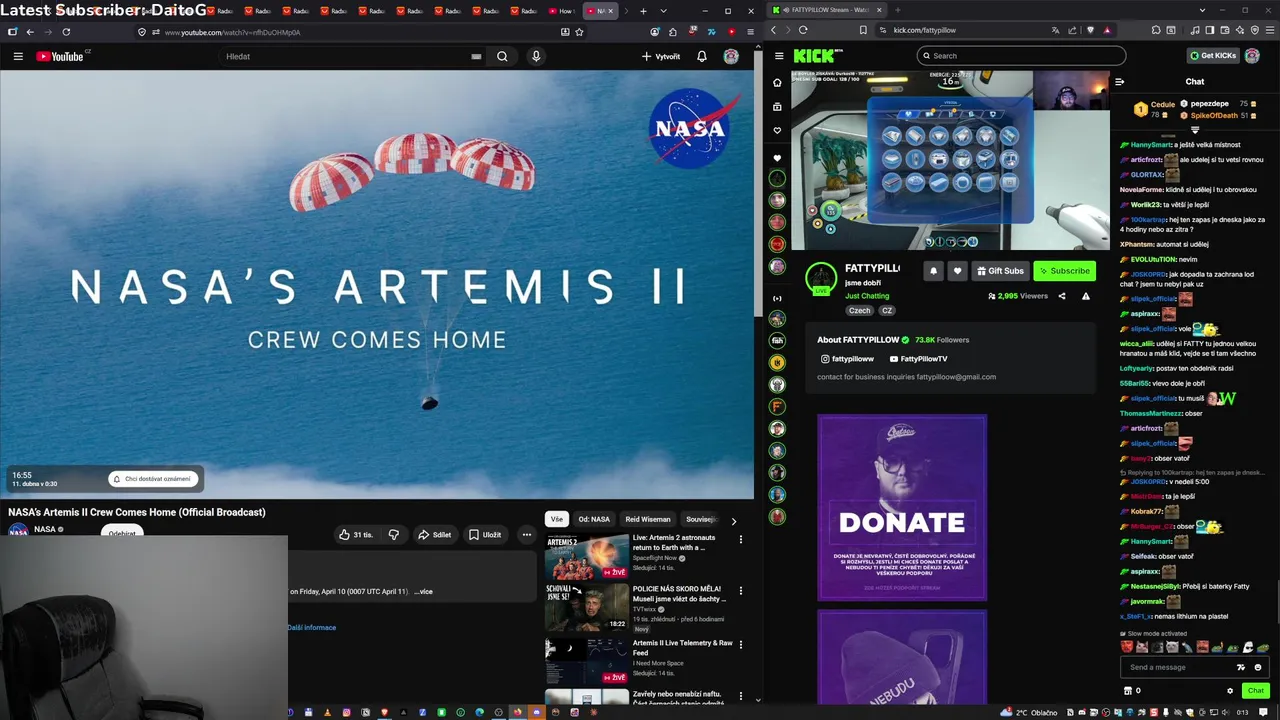Open the YouTube notifications bell
This screenshot has height=720, width=1280.
[x=702, y=56]
